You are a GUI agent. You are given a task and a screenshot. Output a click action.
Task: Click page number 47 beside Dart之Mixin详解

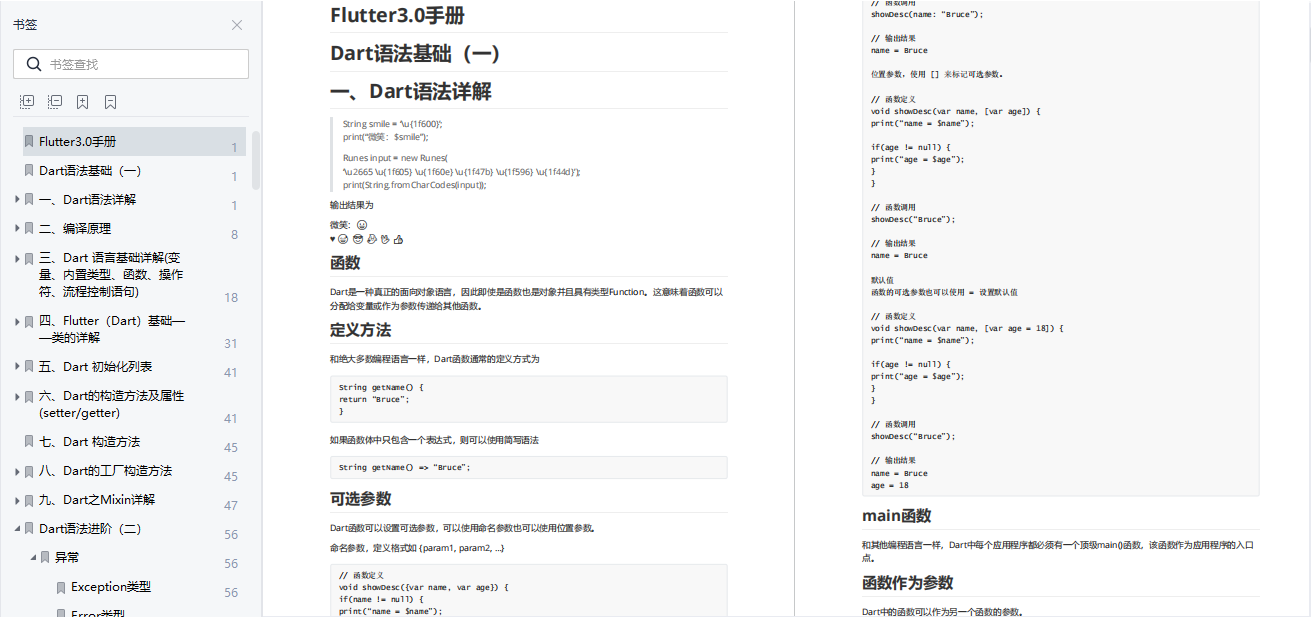click(x=231, y=506)
